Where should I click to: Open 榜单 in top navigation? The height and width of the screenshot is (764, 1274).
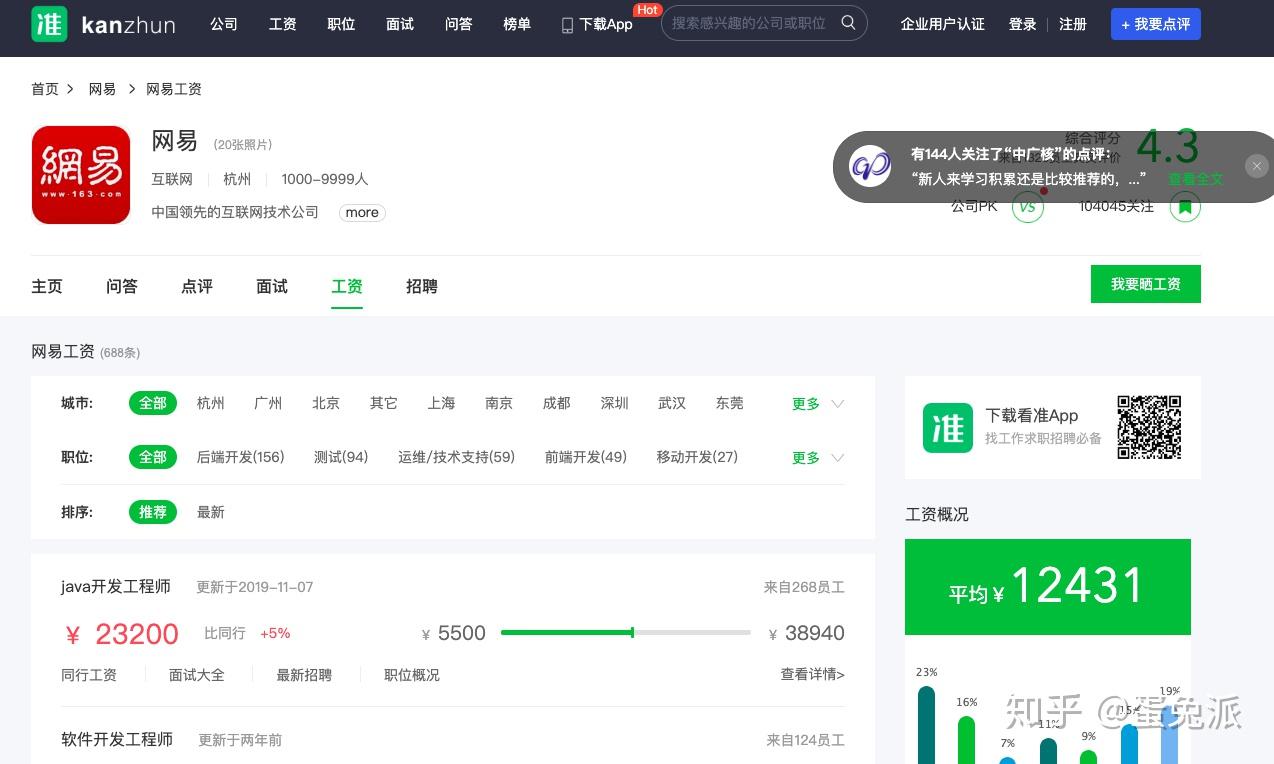(517, 24)
